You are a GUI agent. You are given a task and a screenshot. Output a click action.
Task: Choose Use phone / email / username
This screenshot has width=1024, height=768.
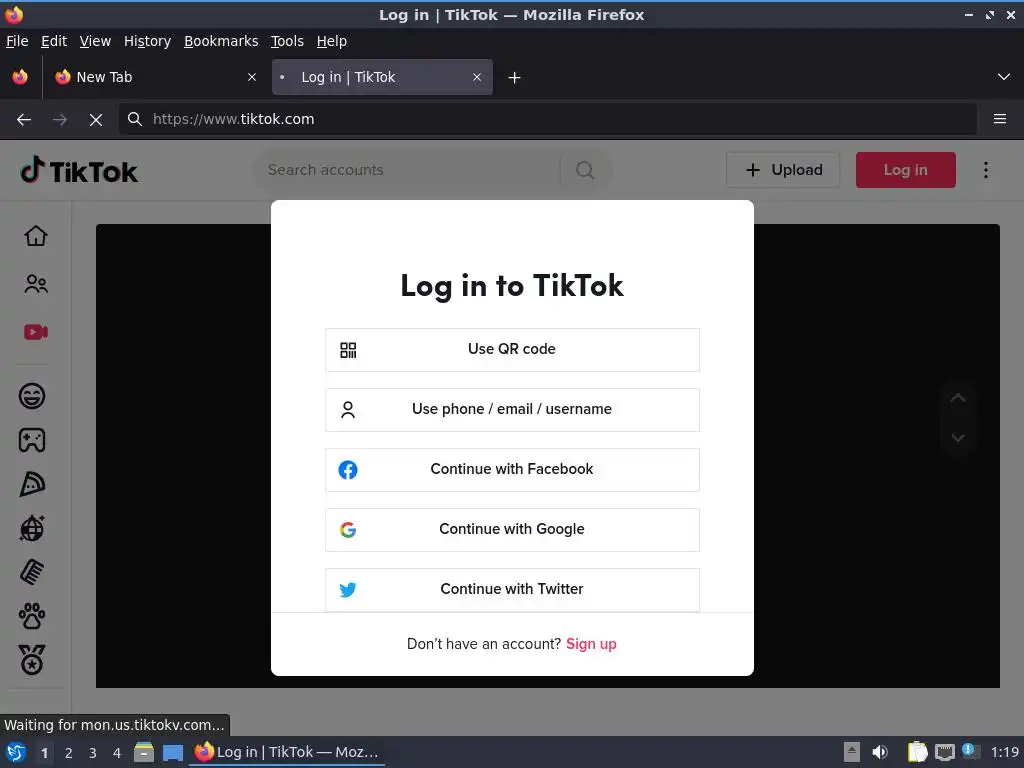tap(512, 410)
